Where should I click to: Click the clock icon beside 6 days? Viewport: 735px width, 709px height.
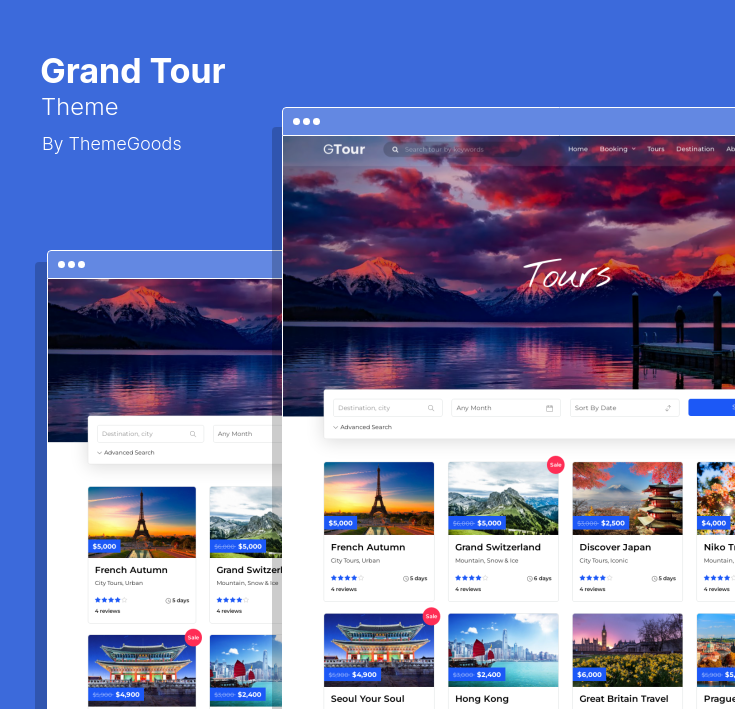(x=530, y=579)
